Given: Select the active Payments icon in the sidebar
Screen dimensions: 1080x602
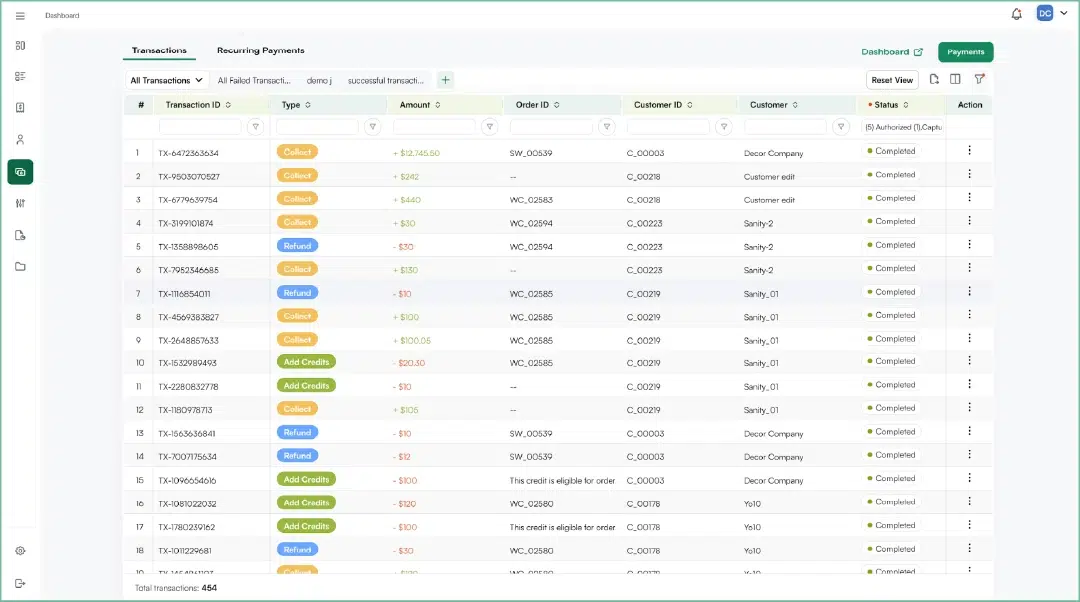Looking at the screenshot, I should coord(20,171).
